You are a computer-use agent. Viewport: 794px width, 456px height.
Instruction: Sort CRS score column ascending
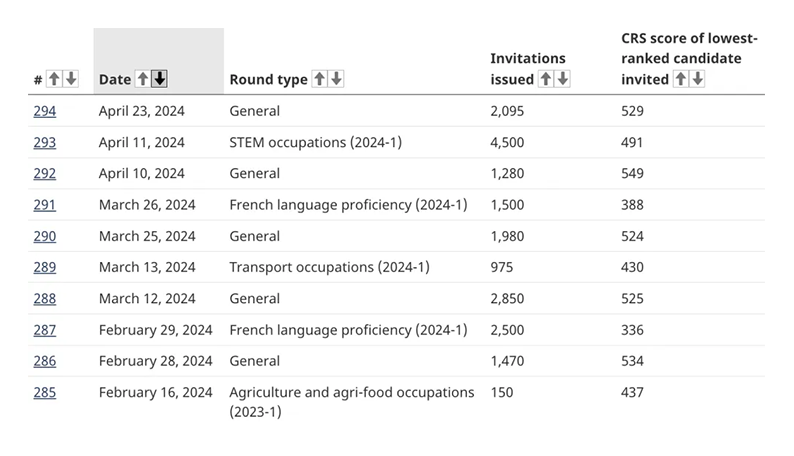pyautogui.click(x=680, y=79)
